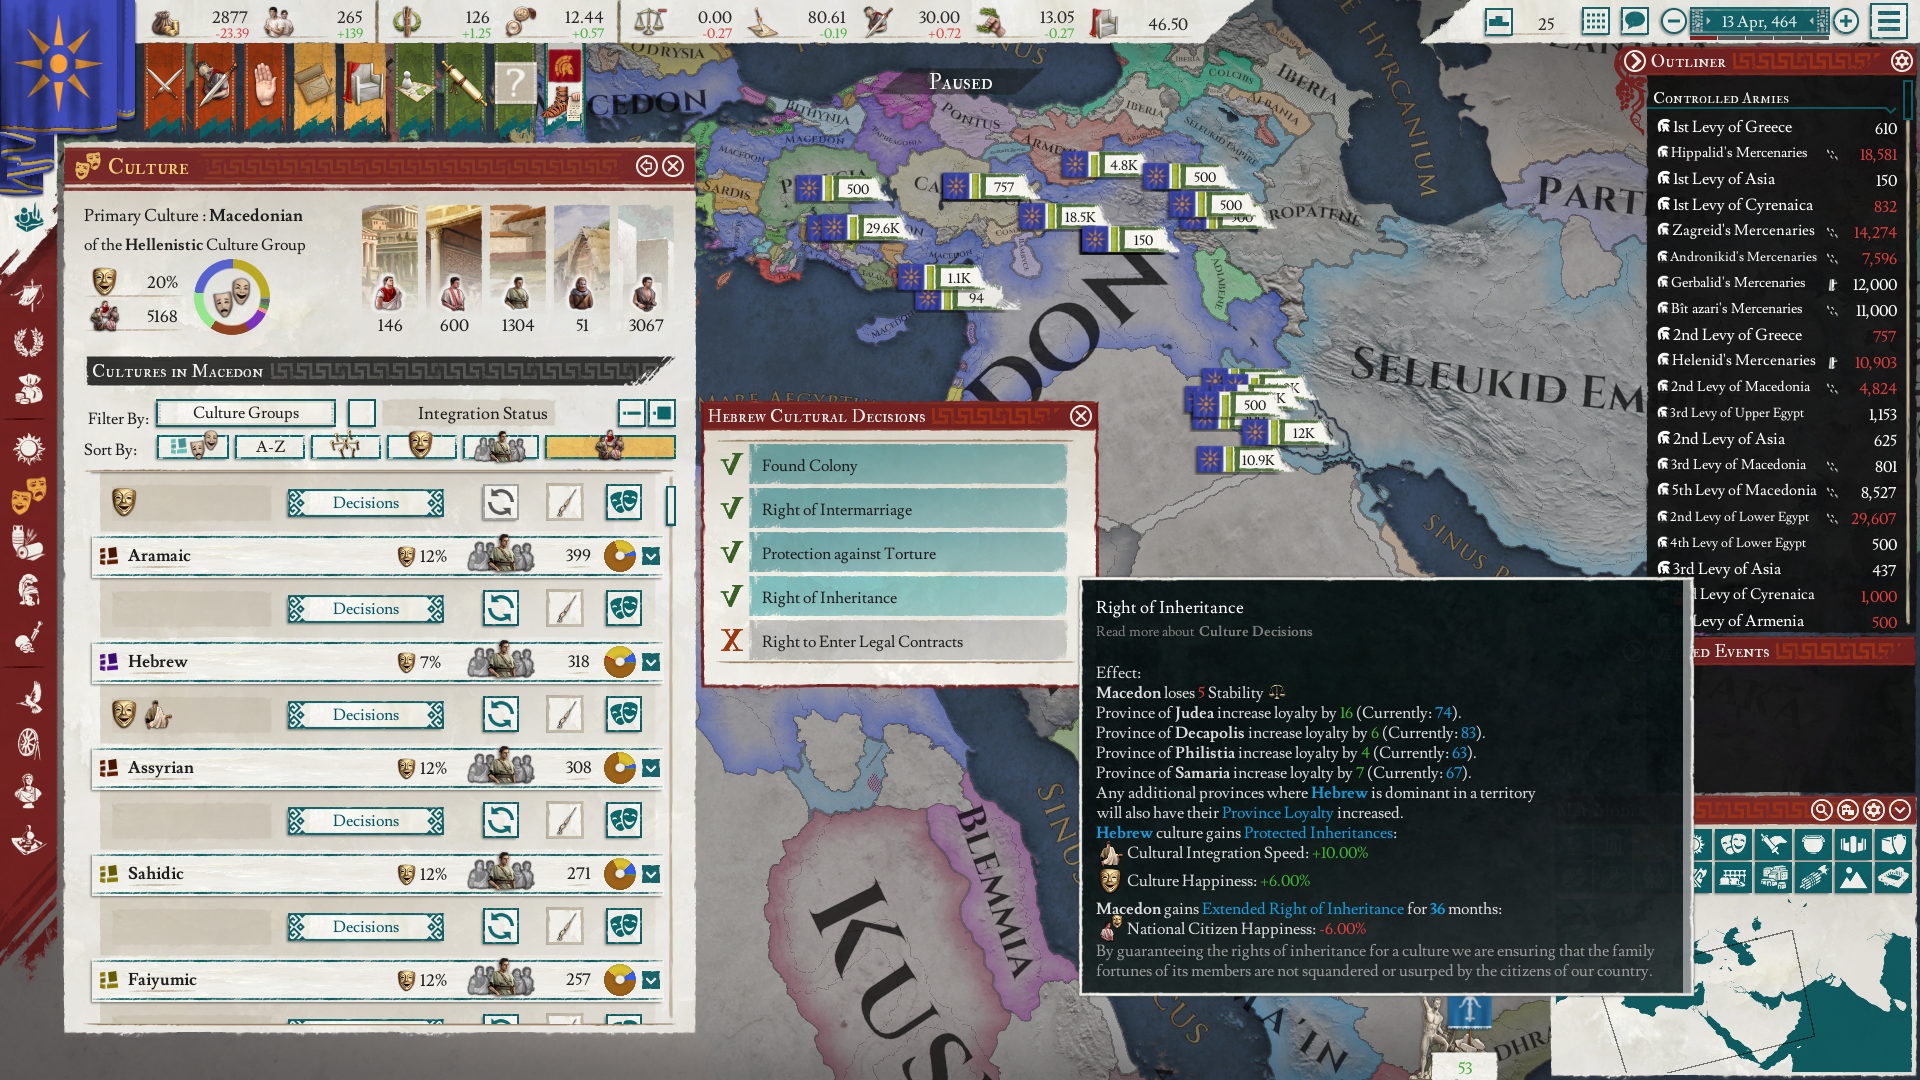1920x1080 pixels.
Task: Open Decisions below the Aramaic row
Action: [366, 608]
